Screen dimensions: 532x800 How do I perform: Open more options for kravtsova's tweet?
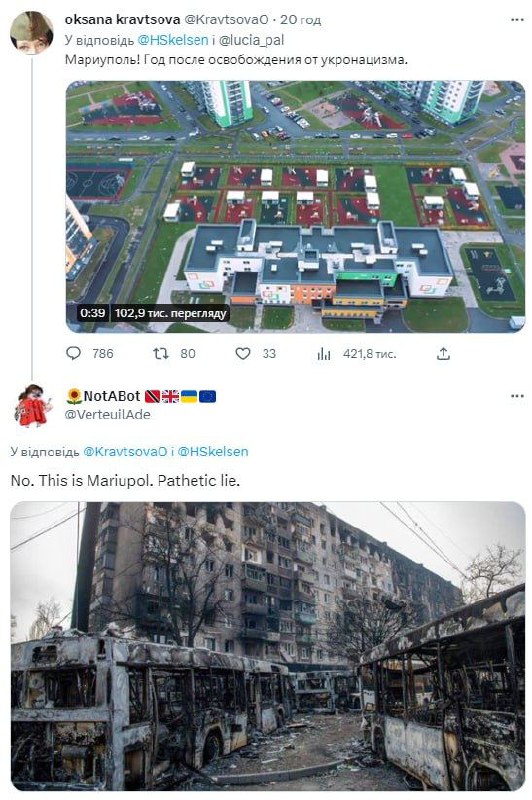tap(517, 20)
